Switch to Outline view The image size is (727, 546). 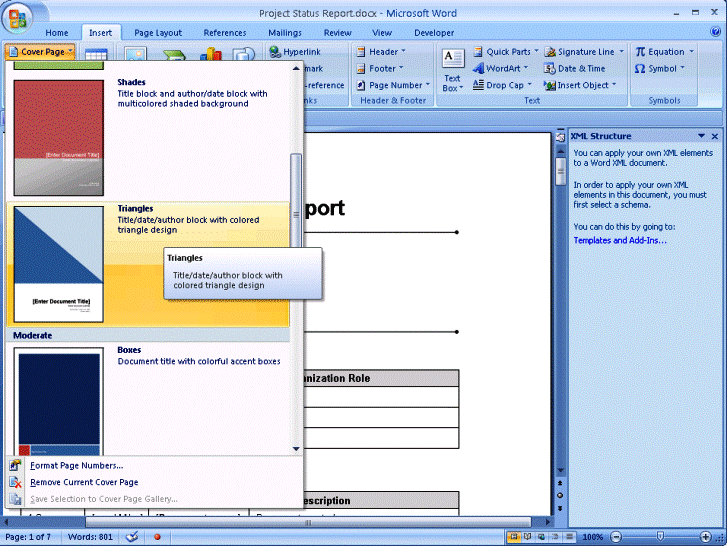coord(555,537)
